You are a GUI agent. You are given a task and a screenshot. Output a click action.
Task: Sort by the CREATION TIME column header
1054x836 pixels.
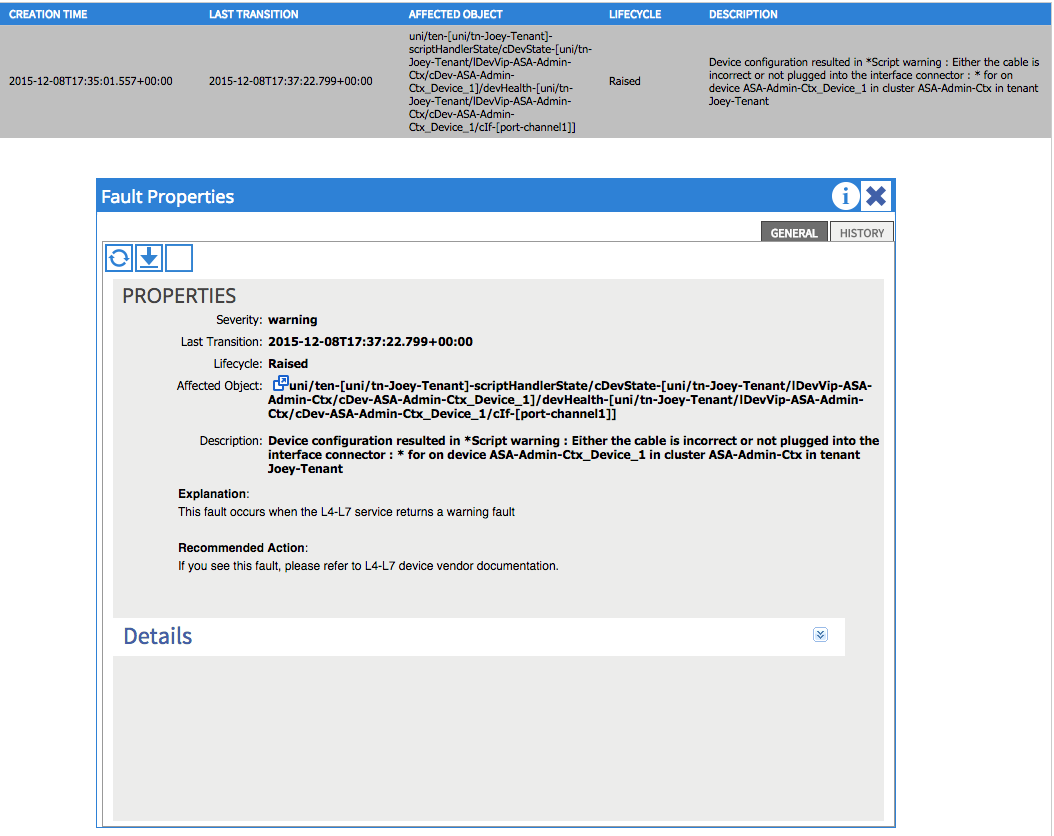tap(48, 13)
